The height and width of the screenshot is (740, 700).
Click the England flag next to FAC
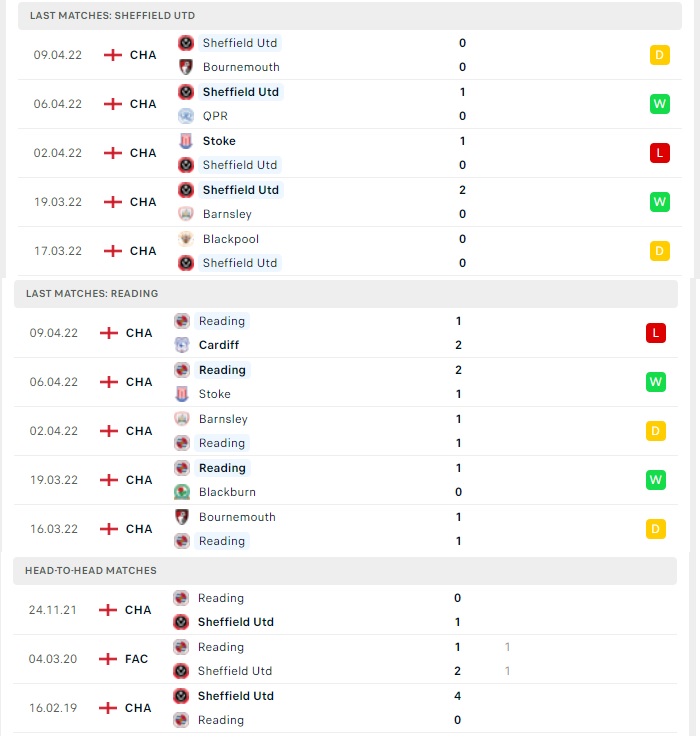108,659
